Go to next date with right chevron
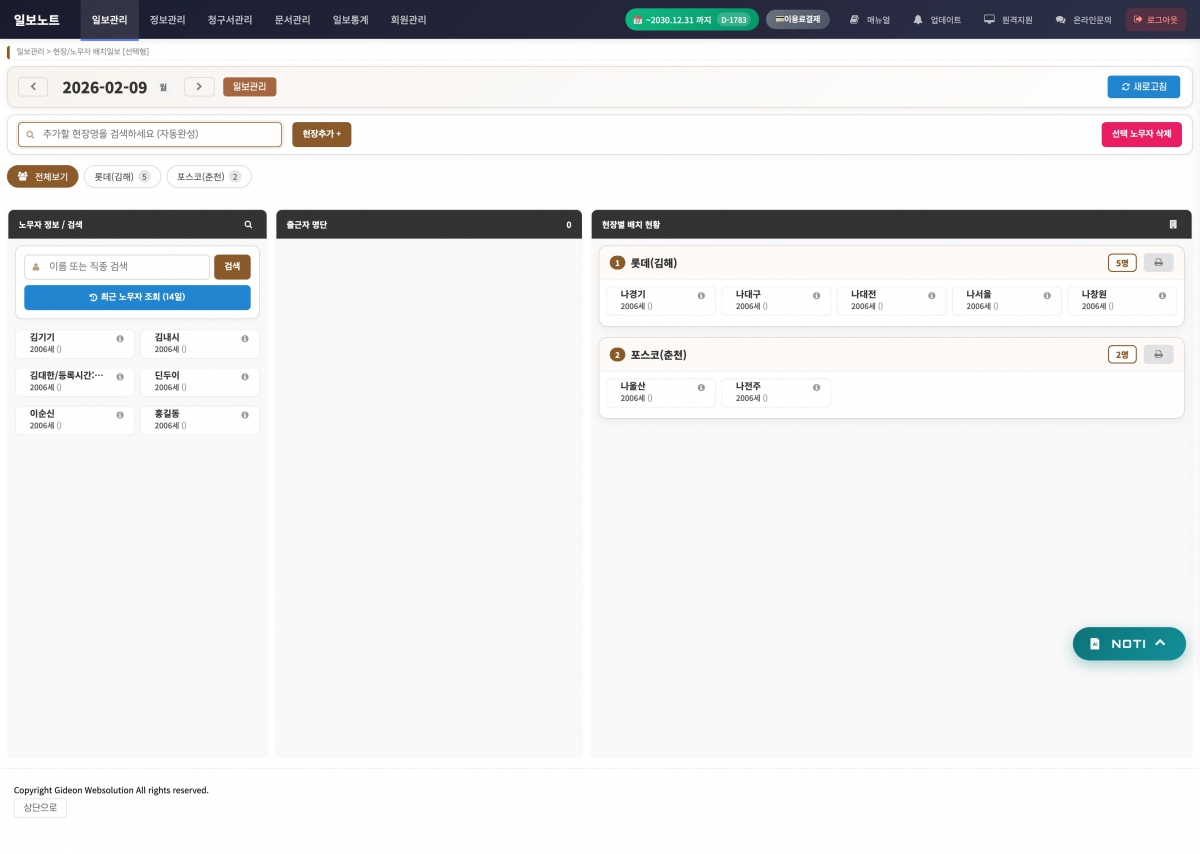Screen dimensions: 1200x854 199,87
